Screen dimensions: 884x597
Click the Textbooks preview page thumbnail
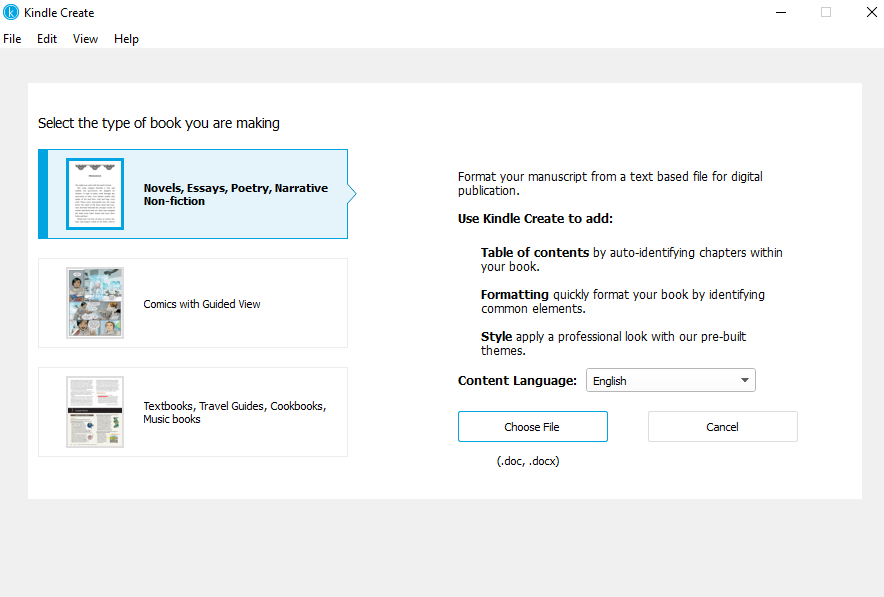point(94,411)
